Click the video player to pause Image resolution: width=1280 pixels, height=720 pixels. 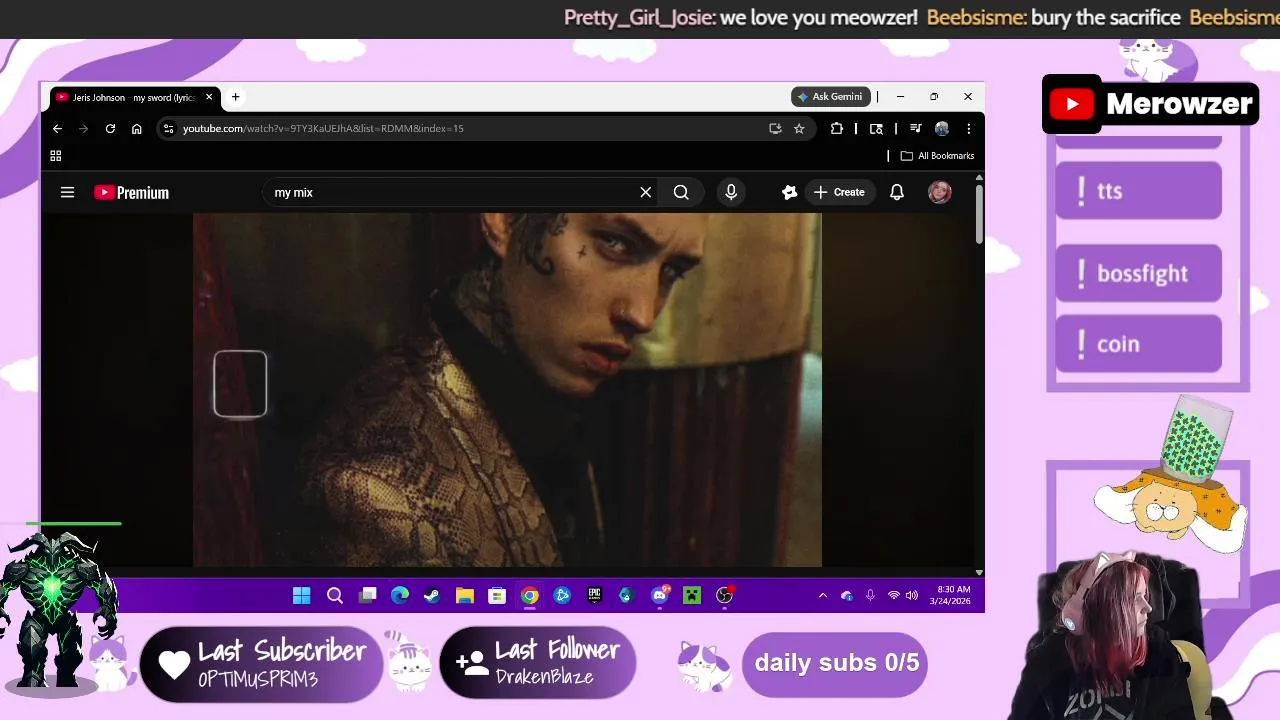[x=507, y=390]
